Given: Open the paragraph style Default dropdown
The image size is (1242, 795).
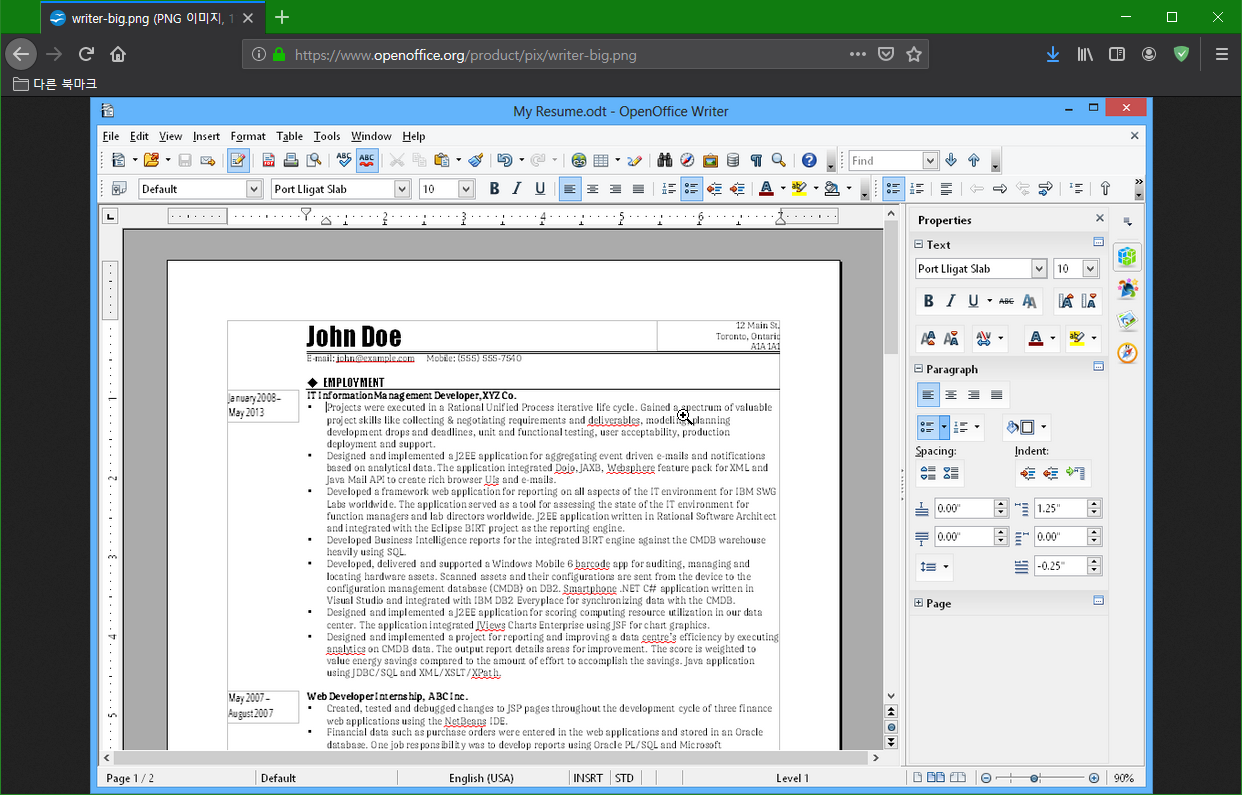Looking at the screenshot, I should [x=254, y=189].
